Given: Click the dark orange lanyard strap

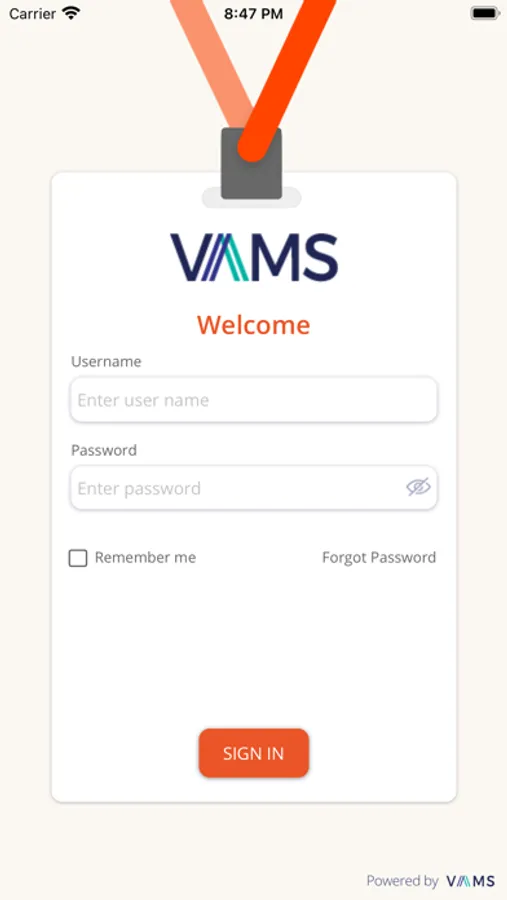Looking at the screenshot, I should point(287,75).
